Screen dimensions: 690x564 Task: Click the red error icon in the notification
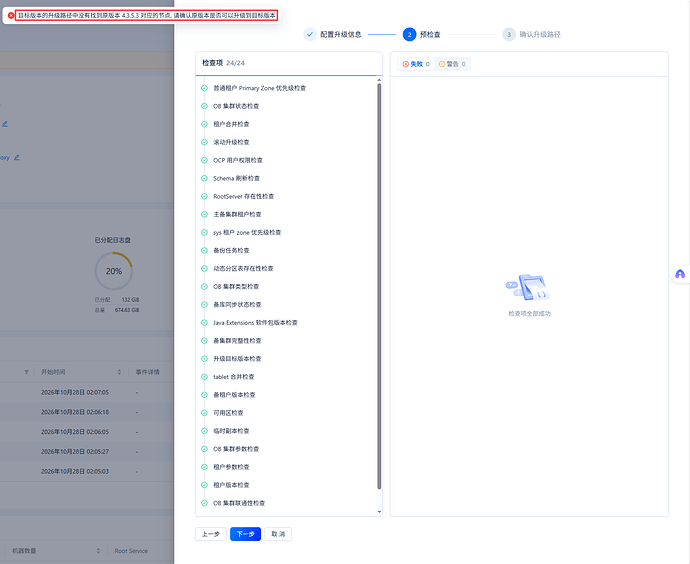11,15
